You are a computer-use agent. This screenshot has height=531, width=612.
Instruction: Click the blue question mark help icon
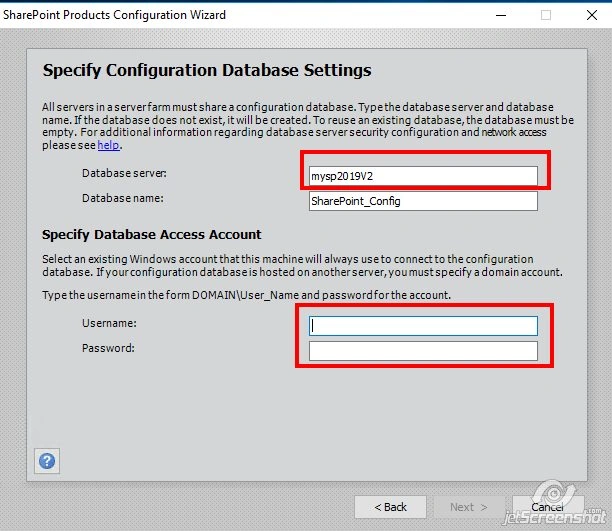[x=47, y=461]
